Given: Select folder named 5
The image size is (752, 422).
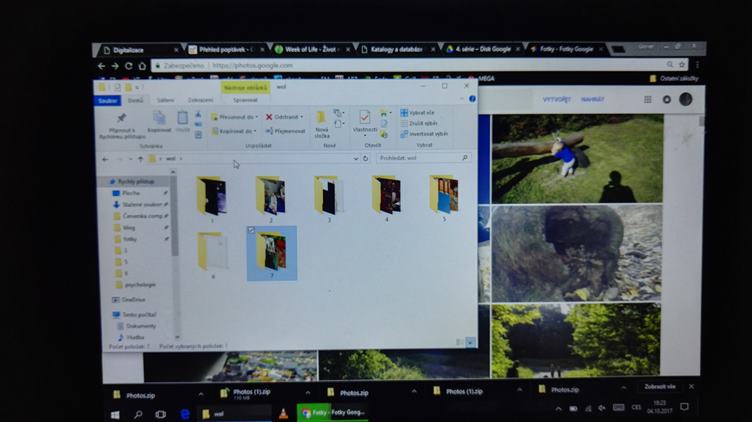Looking at the screenshot, I should tap(444, 197).
